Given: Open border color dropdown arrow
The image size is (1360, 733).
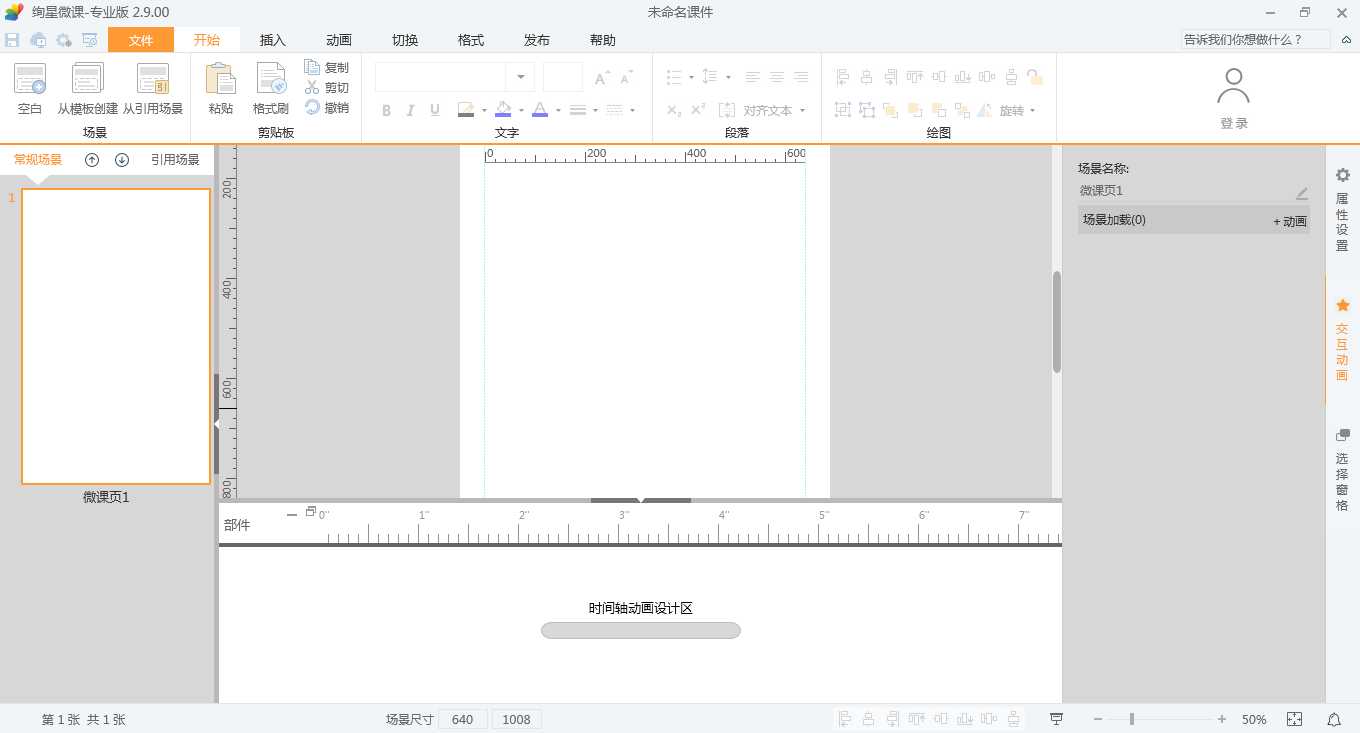Looking at the screenshot, I should pos(484,110).
